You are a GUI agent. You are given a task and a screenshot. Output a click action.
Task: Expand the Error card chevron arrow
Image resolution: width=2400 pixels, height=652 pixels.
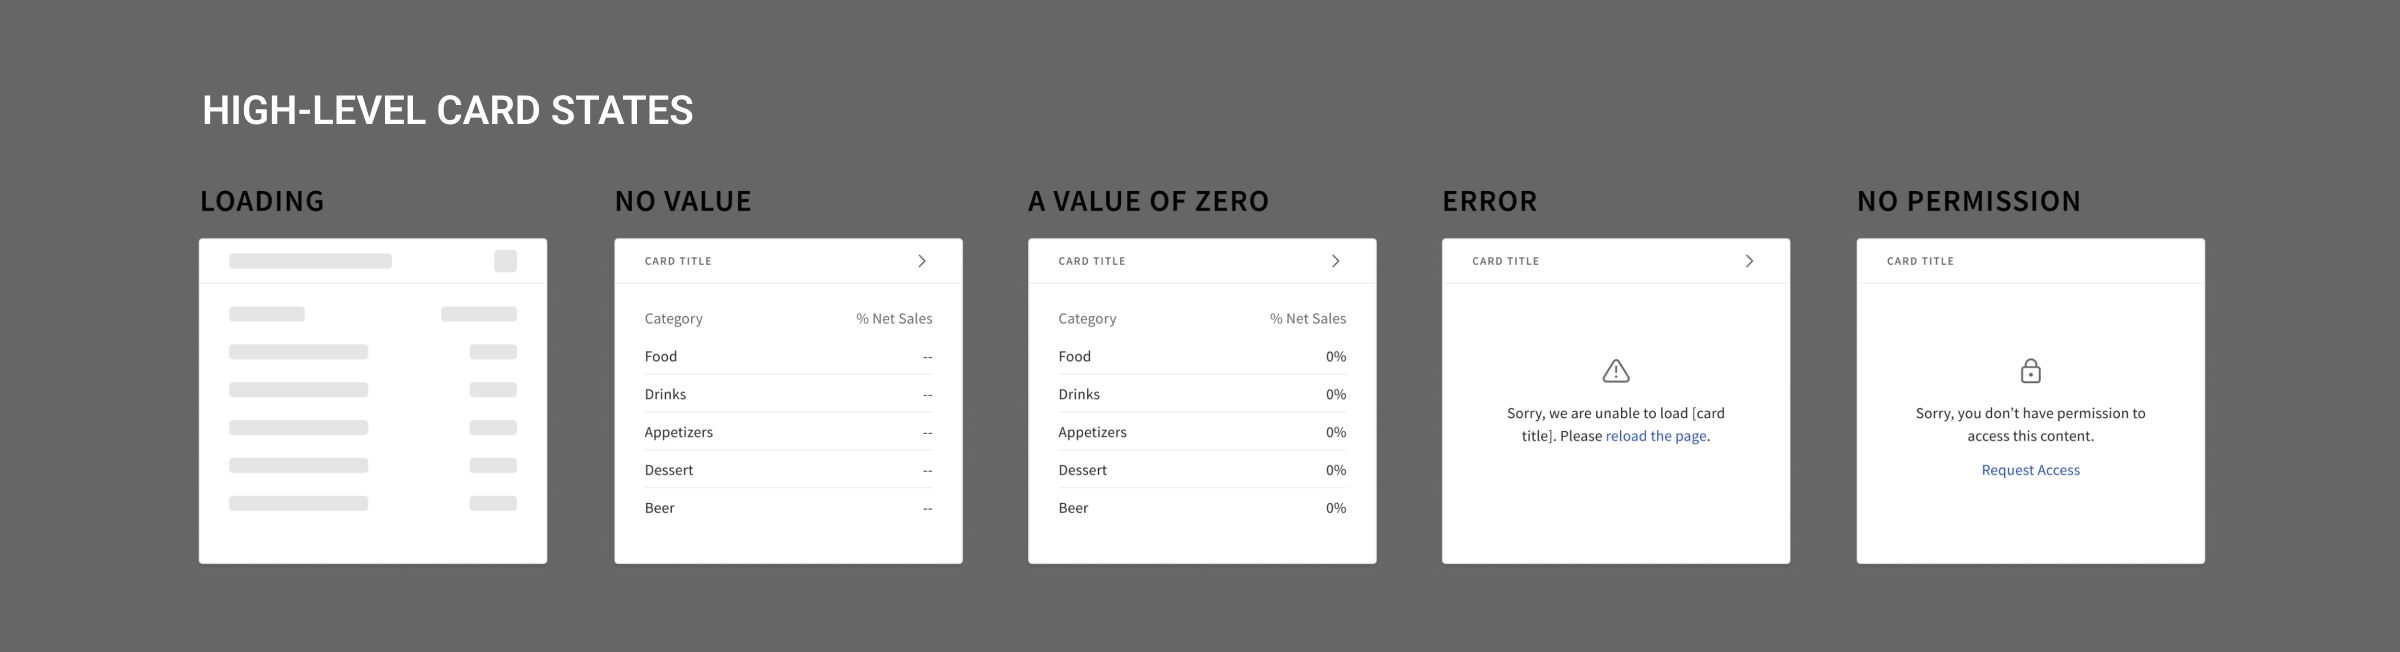click(1749, 261)
